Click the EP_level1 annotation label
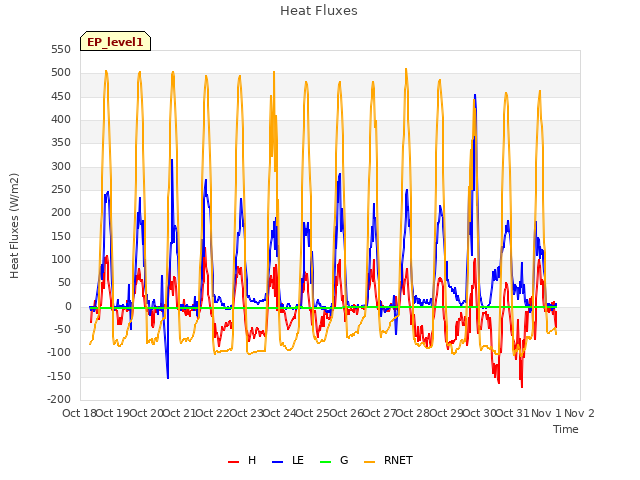 [x=116, y=41]
